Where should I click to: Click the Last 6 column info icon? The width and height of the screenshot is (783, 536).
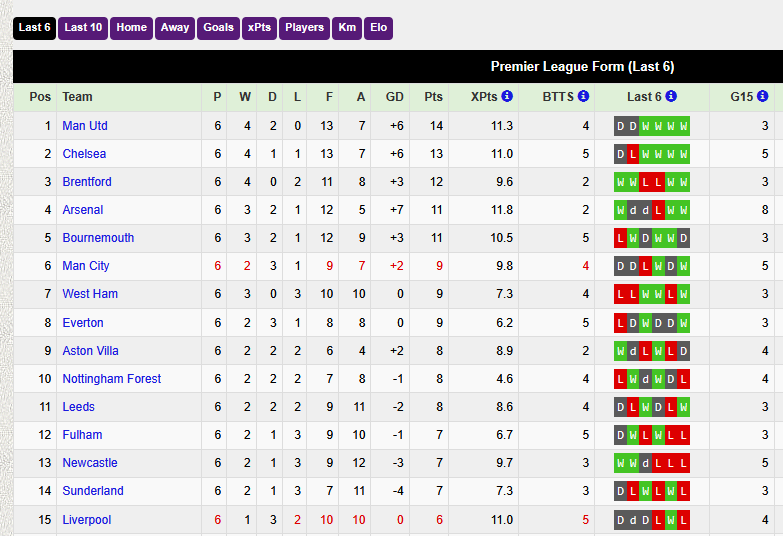pyautogui.click(x=671, y=96)
